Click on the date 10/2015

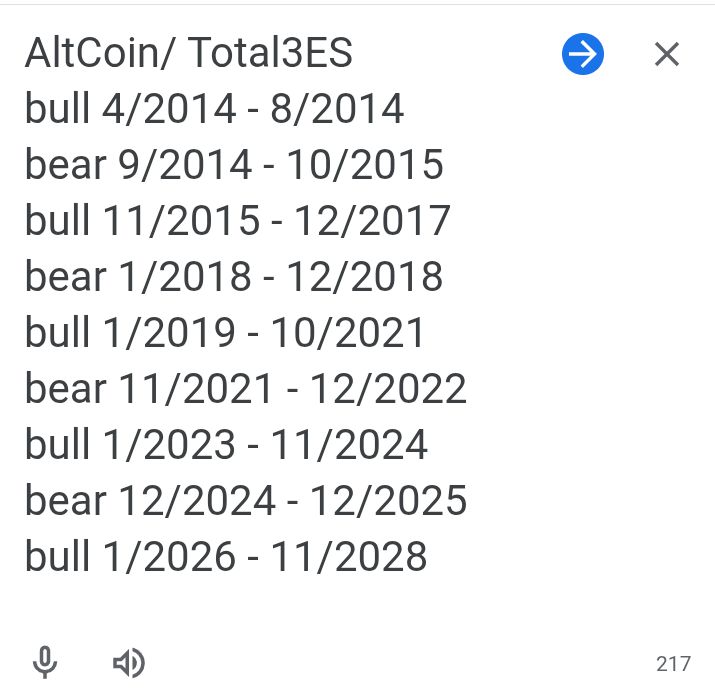point(364,165)
